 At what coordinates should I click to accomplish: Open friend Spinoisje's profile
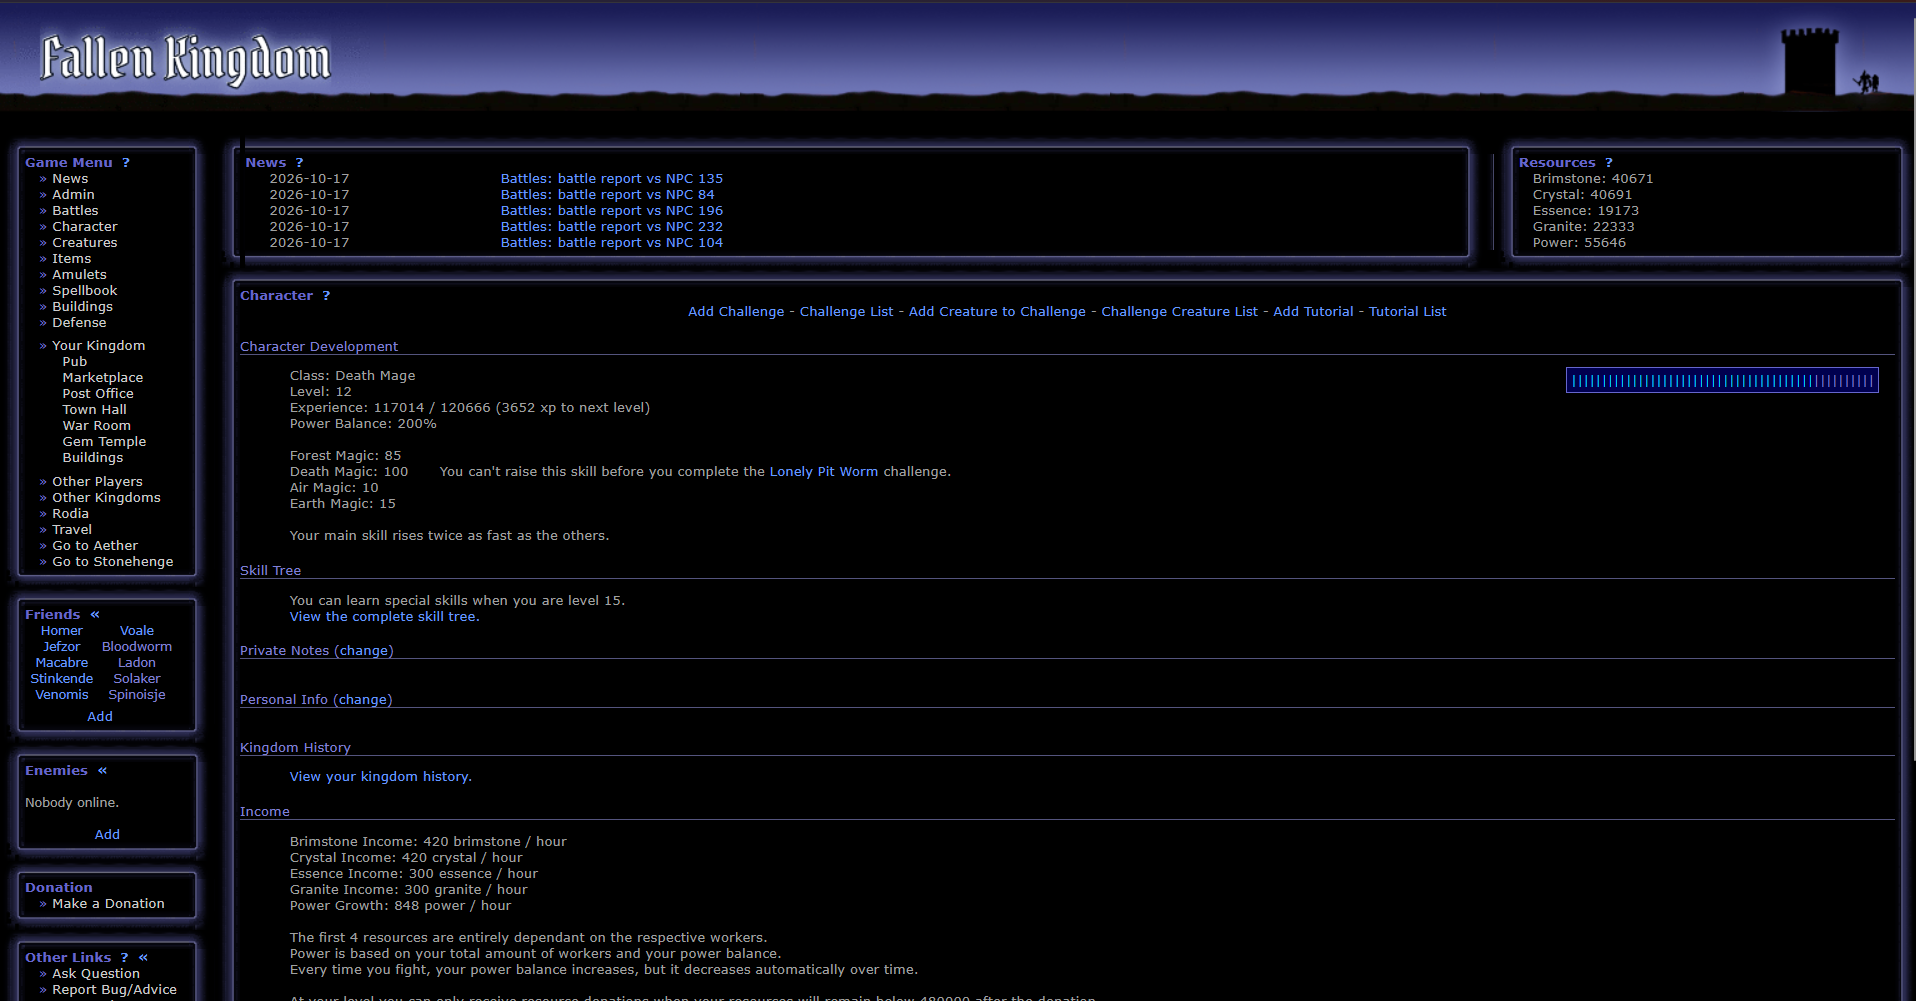(x=137, y=695)
